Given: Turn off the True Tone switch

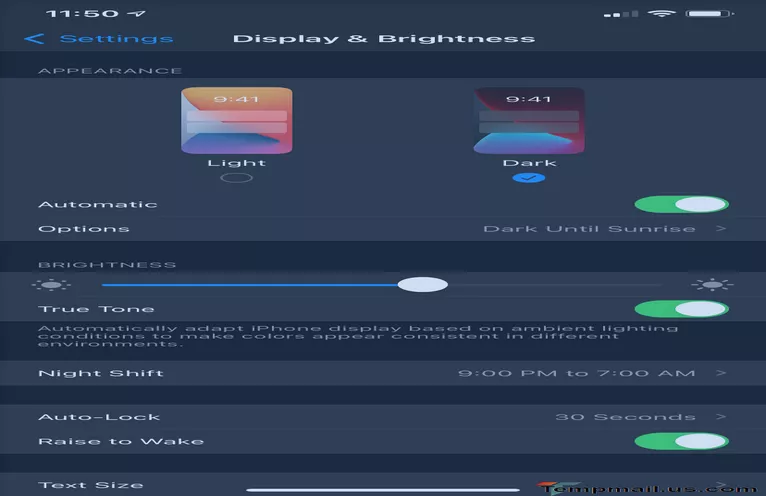Looking at the screenshot, I should (x=681, y=309).
